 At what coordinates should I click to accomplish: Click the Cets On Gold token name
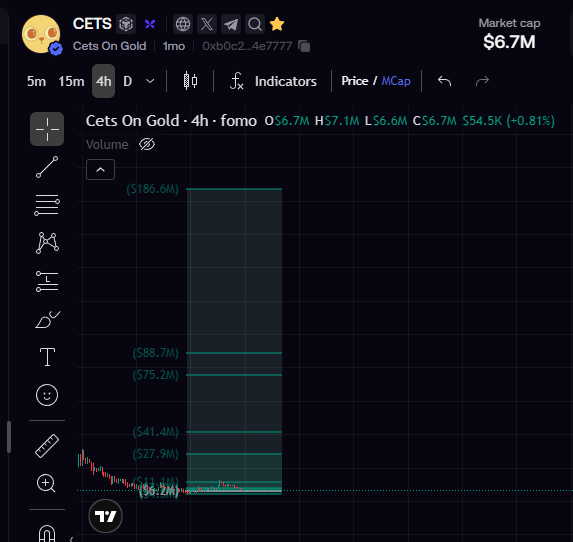tap(110, 46)
